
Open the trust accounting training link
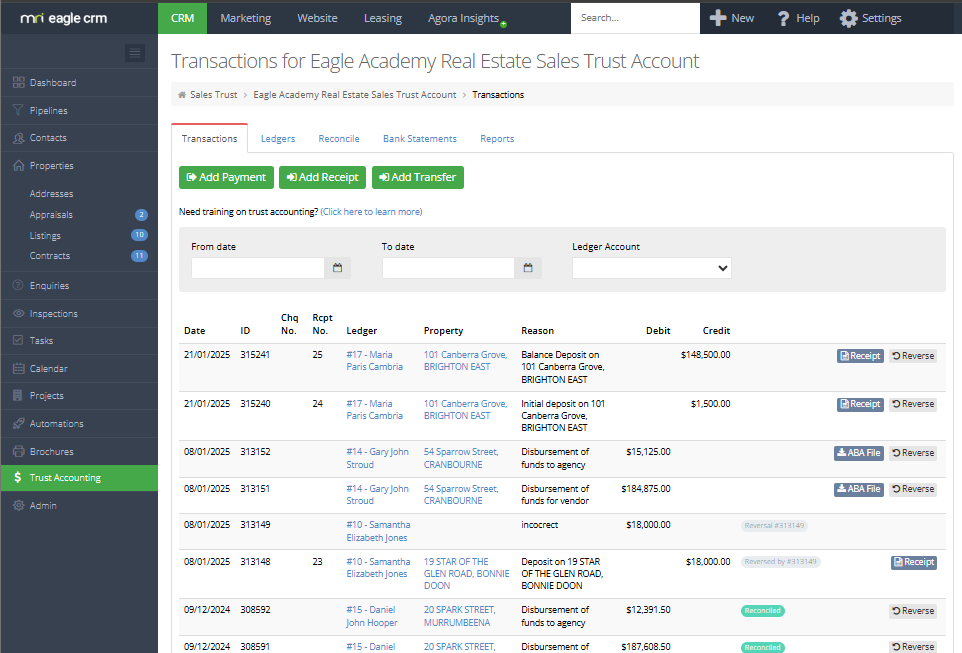(371, 212)
